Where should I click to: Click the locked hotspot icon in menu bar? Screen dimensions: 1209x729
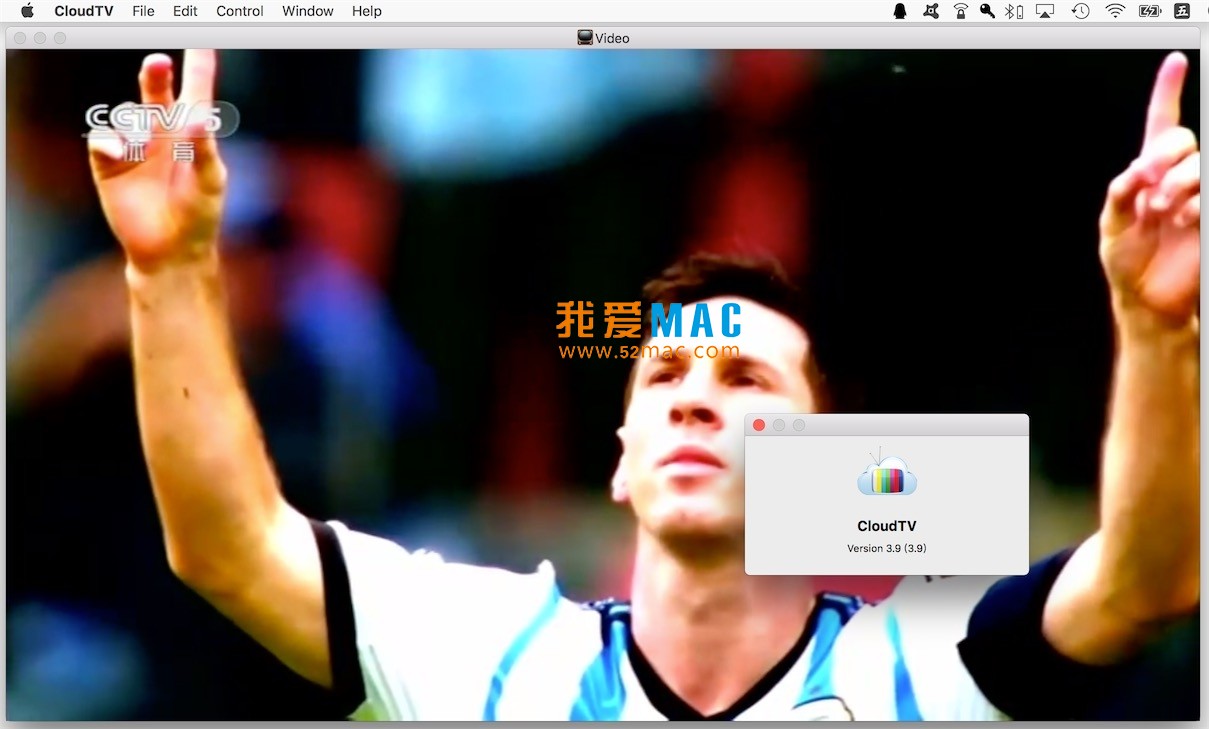[x=959, y=11]
